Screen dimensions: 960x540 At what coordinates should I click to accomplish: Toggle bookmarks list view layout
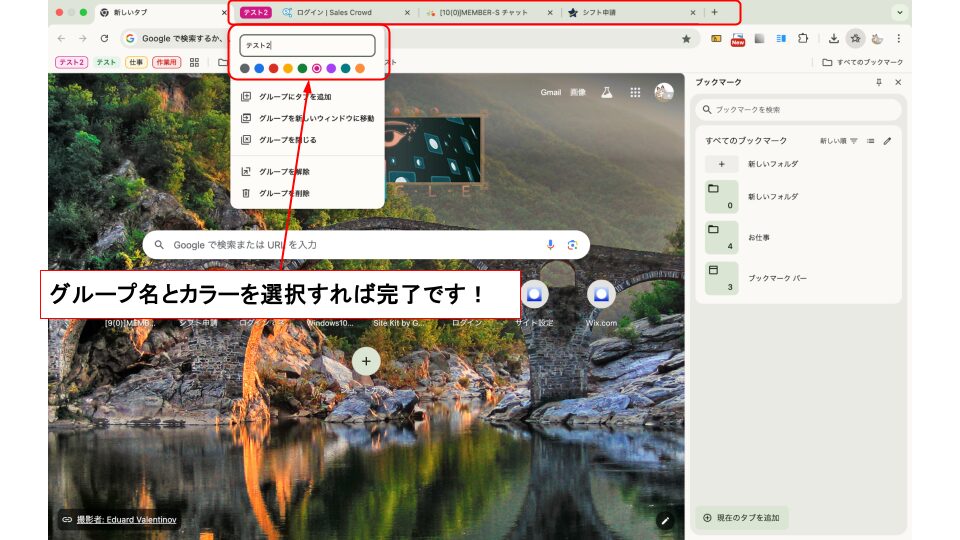pos(871,141)
